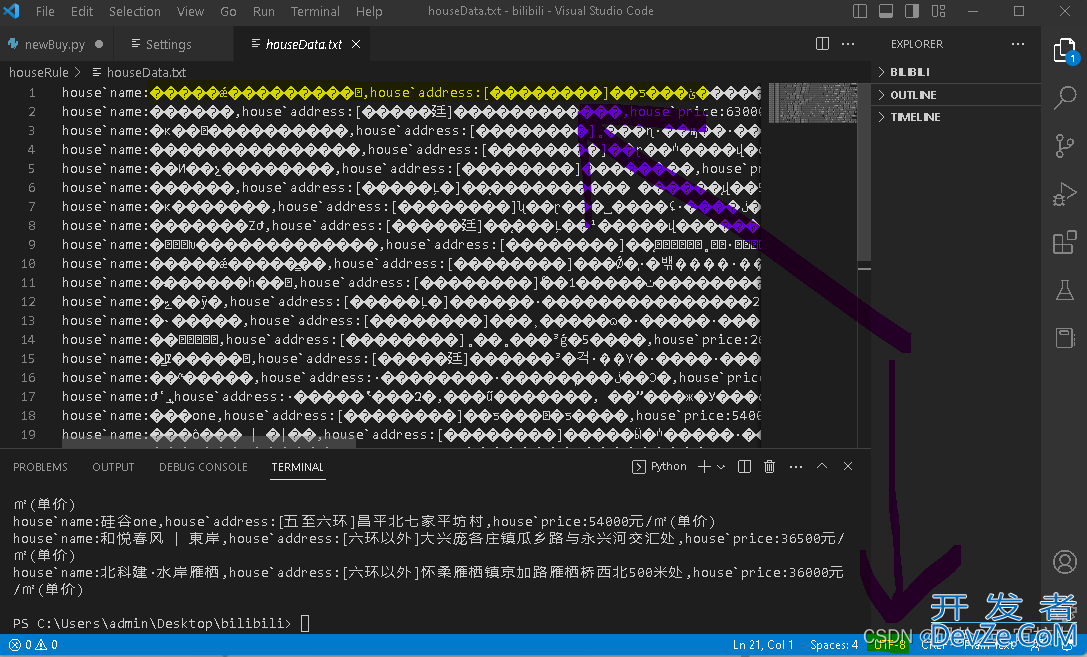
Task: Click the terminal prompt input area
Action: [x=305, y=623]
